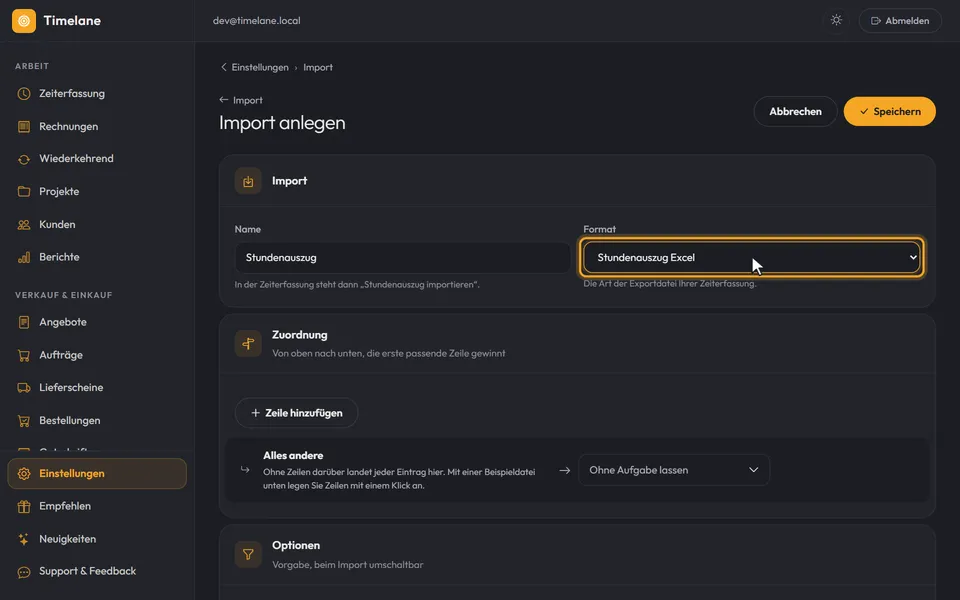This screenshot has height=600, width=960.
Task: Click the Import breadcrumb entry
Action: [x=318, y=67]
